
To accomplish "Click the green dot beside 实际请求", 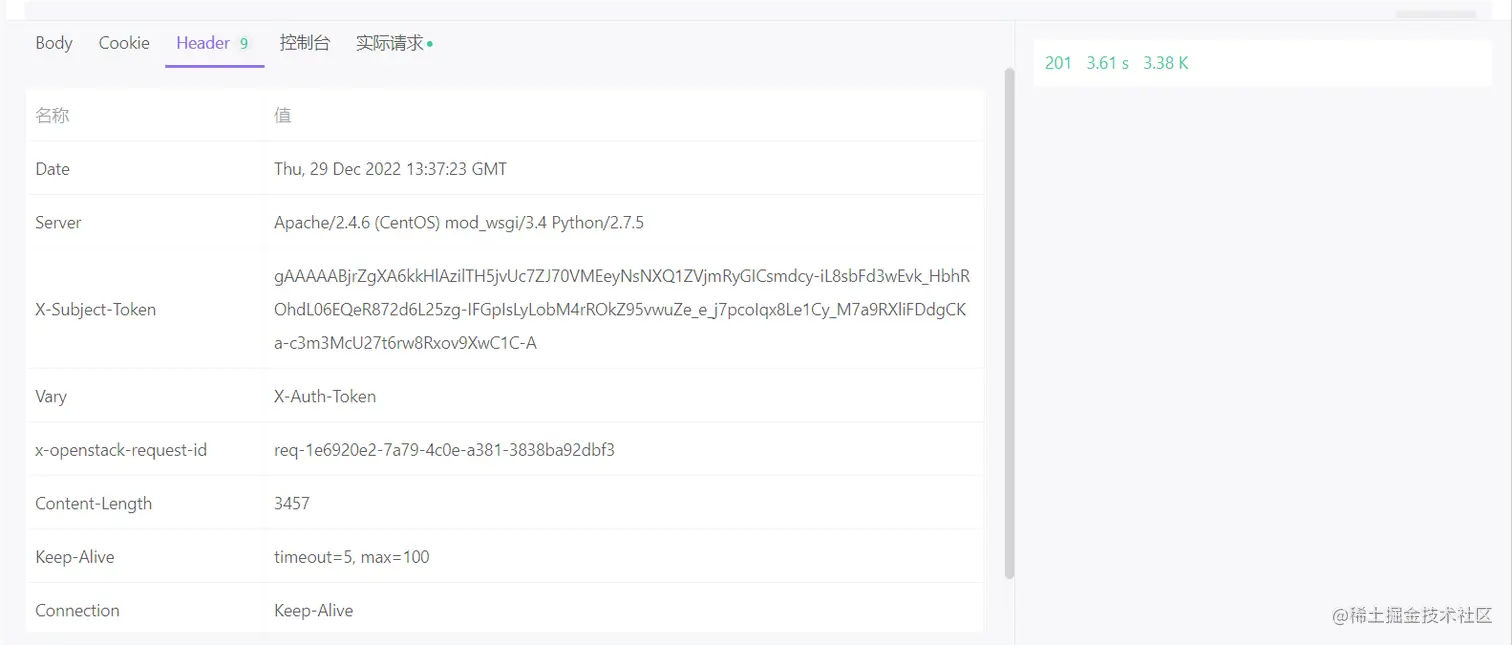I will [430, 44].
